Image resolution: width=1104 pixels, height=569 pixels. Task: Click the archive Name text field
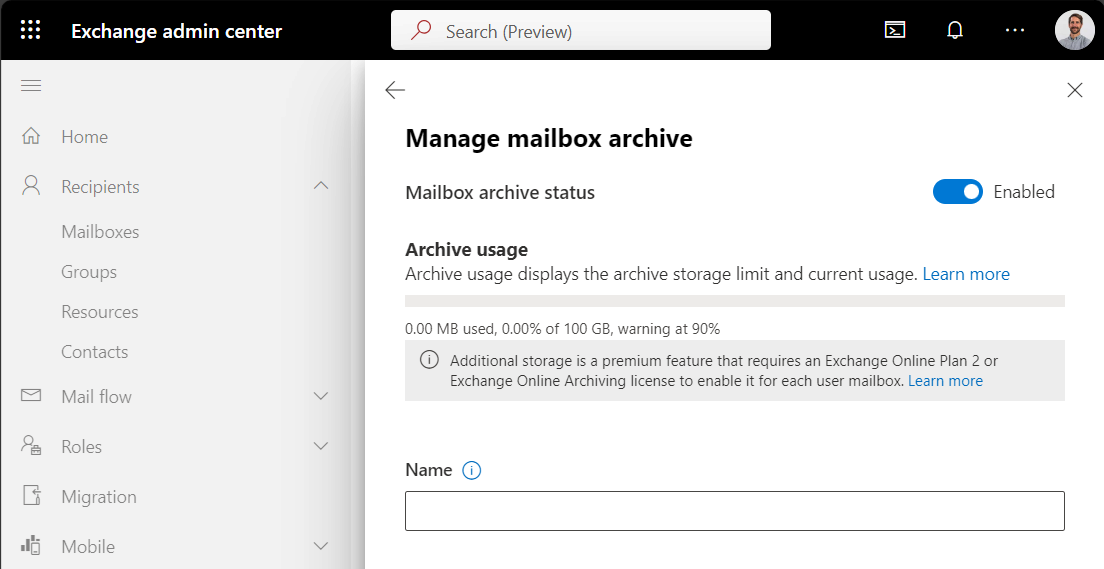[734, 510]
